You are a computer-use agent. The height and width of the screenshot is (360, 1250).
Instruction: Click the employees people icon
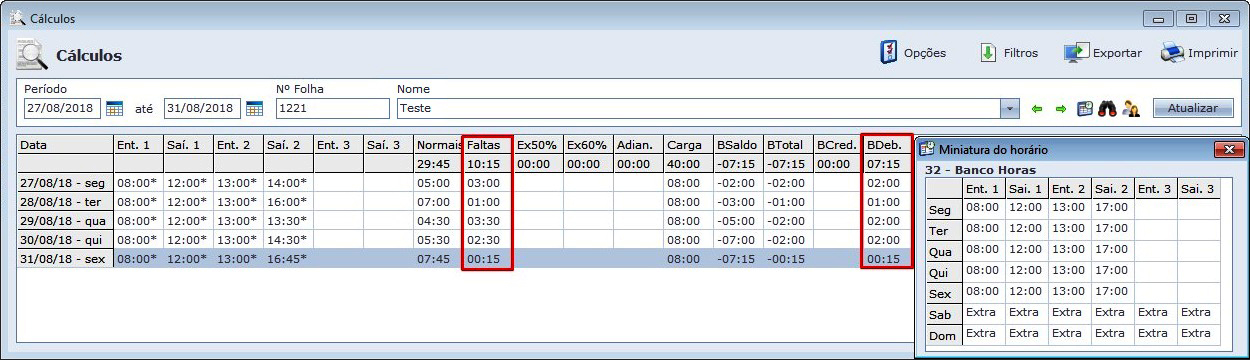click(x=1131, y=108)
